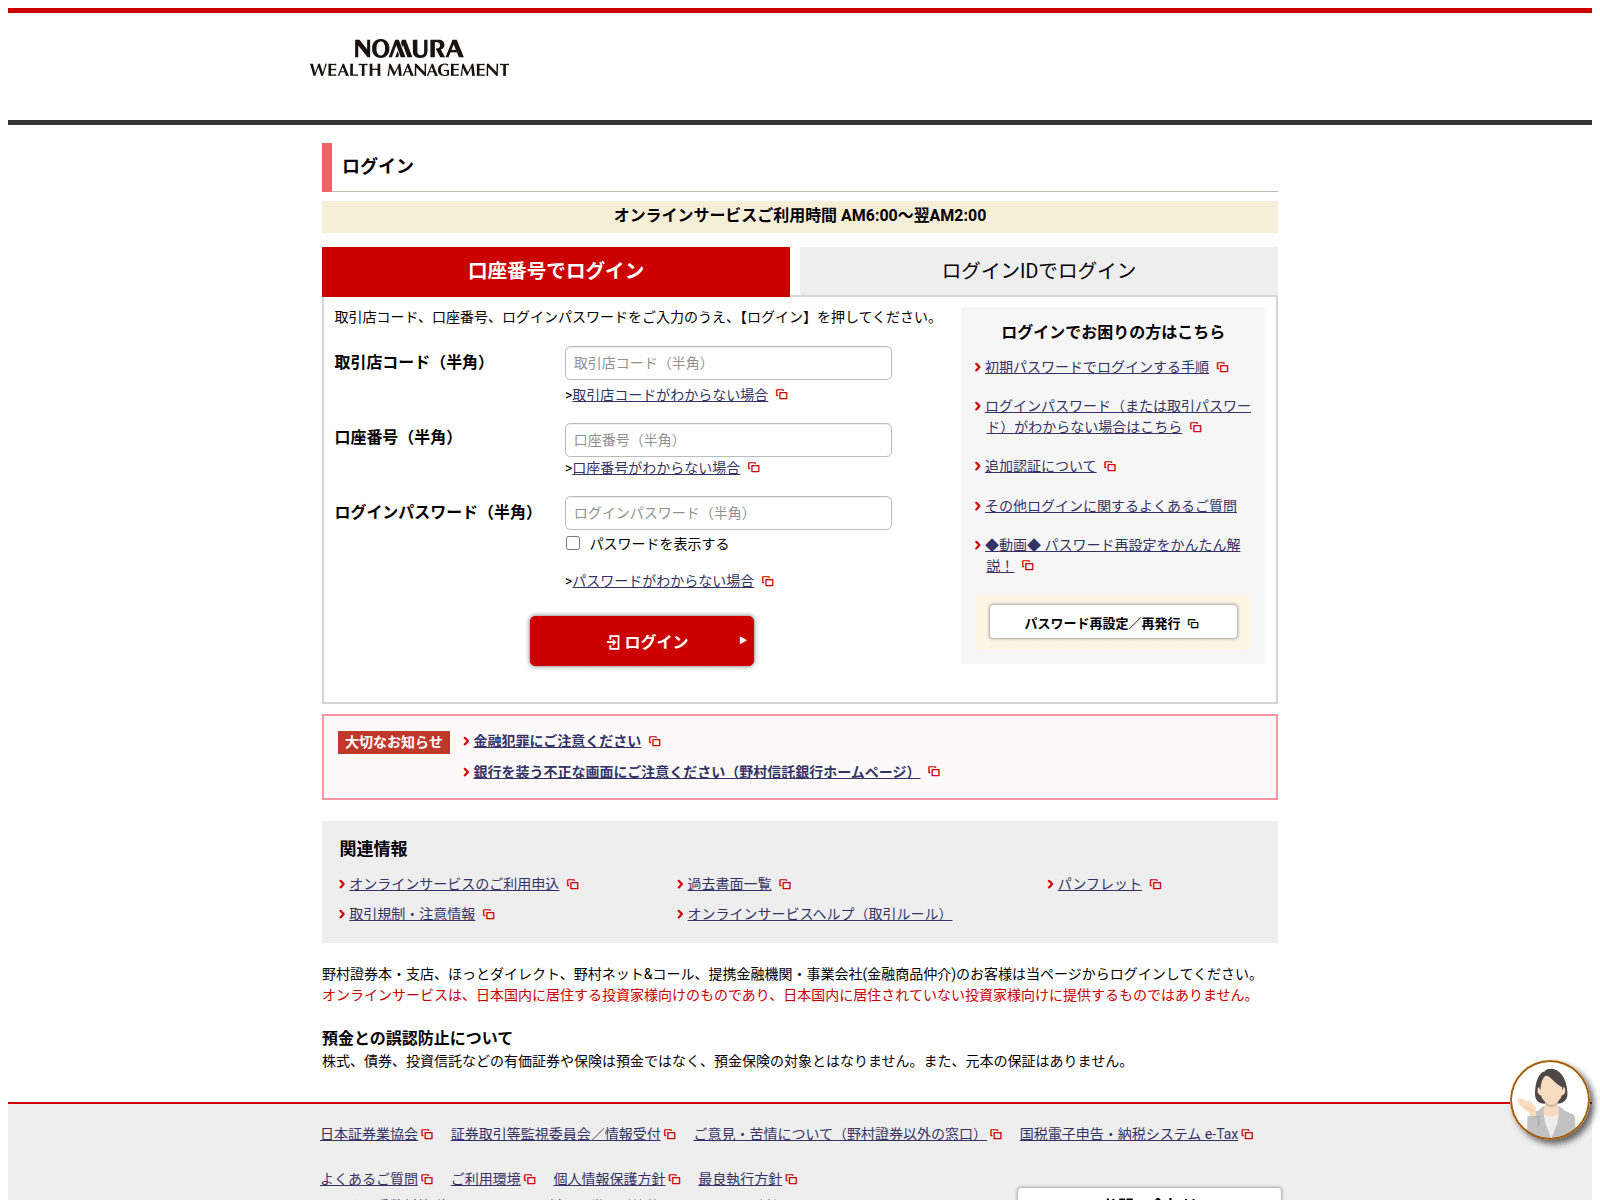Click external-link icon beside 口座番号がわからない場合

754,468
